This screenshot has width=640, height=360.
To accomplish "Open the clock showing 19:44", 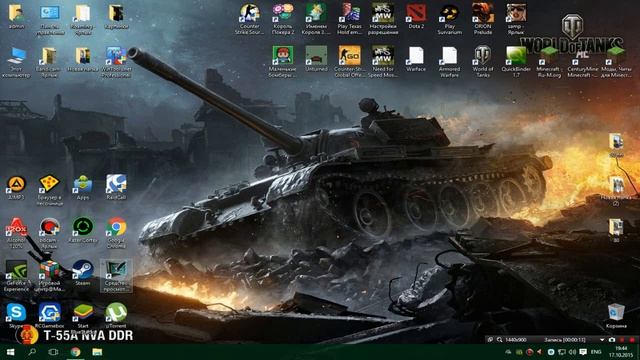I will coord(621,352).
